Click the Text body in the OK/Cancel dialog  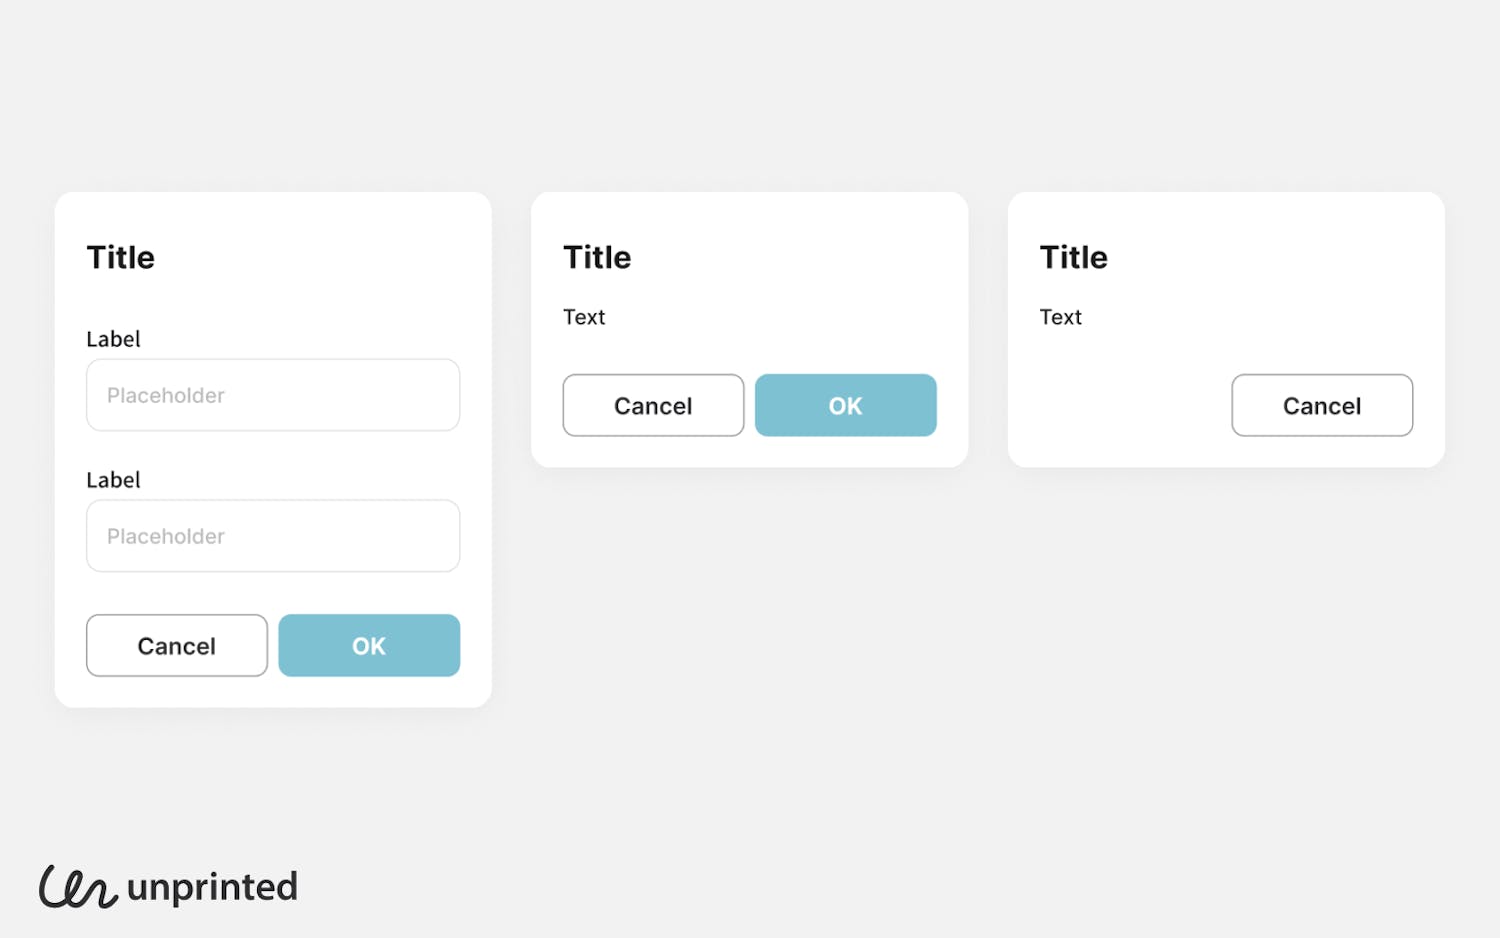584,317
